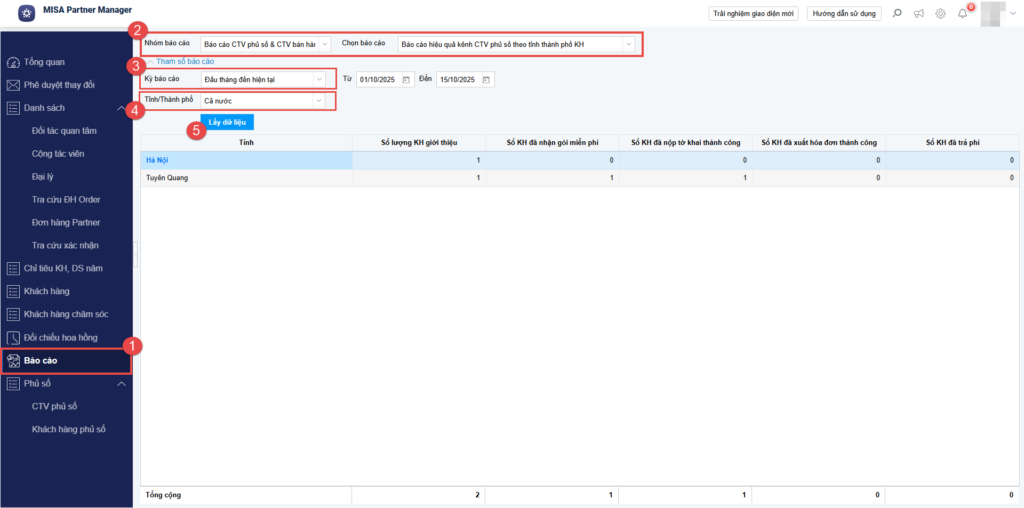Click Trải nghiệm giao diện mới button

pos(753,13)
